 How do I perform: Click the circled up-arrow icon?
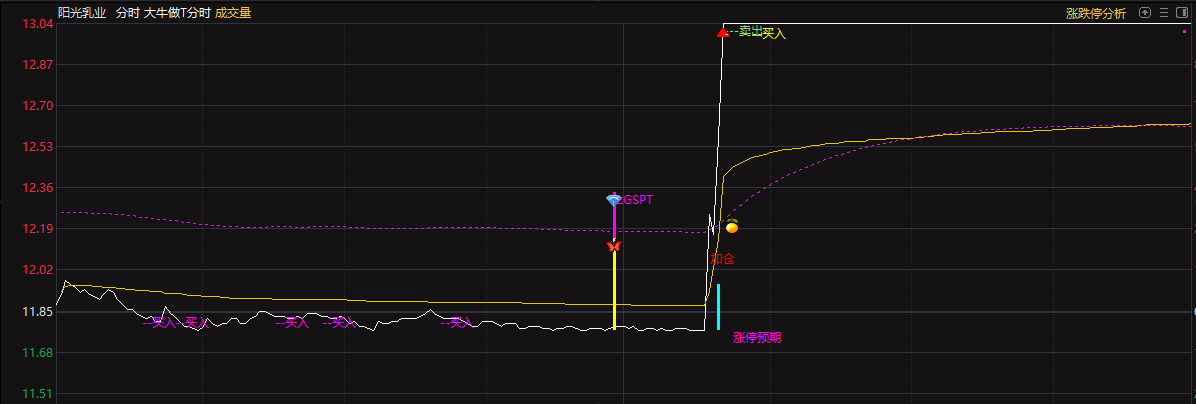tap(1144, 12)
